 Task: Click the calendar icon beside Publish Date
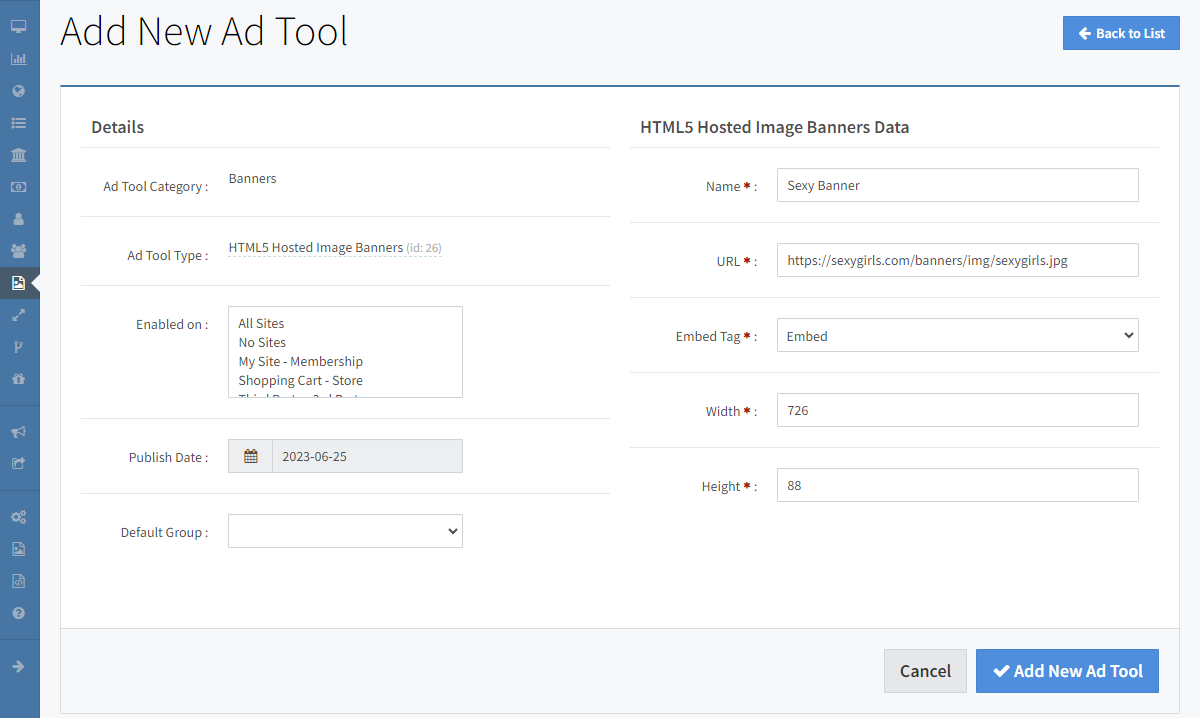[x=251, y=456]
